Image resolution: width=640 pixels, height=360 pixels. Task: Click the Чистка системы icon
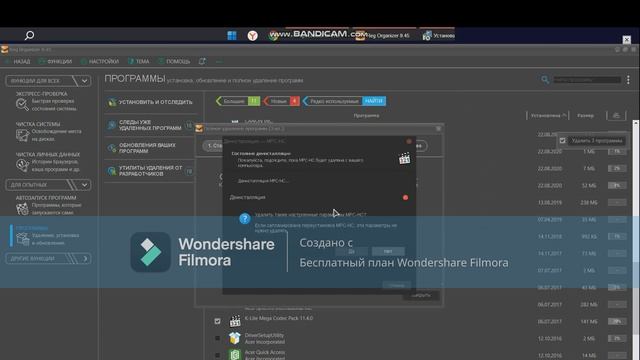click(22, 135)
